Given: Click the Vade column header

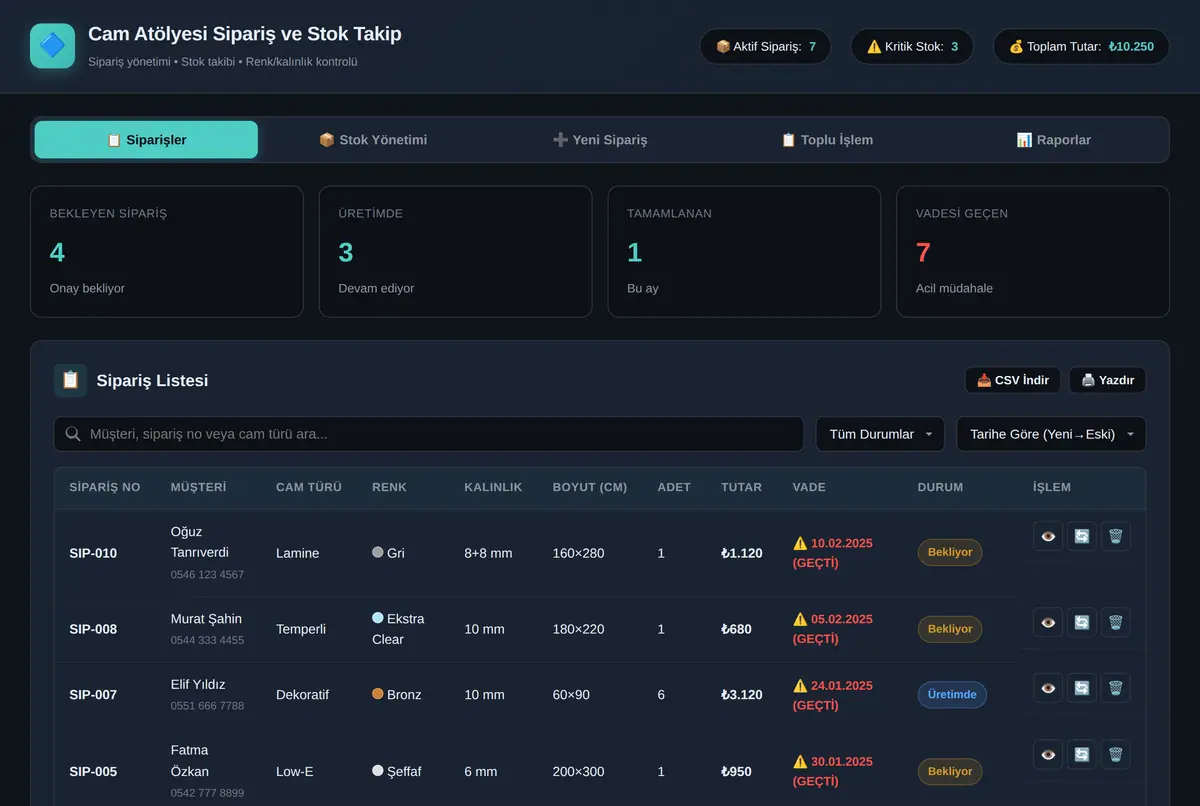Looking at the screenshot, I should [809, 487].
